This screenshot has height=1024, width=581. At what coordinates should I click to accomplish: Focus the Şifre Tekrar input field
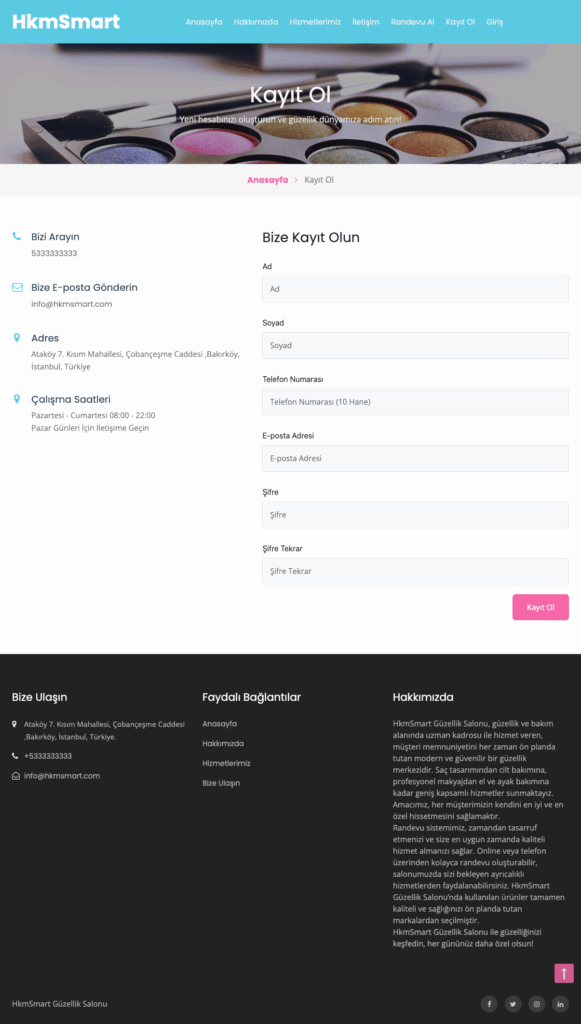[415, 571]
